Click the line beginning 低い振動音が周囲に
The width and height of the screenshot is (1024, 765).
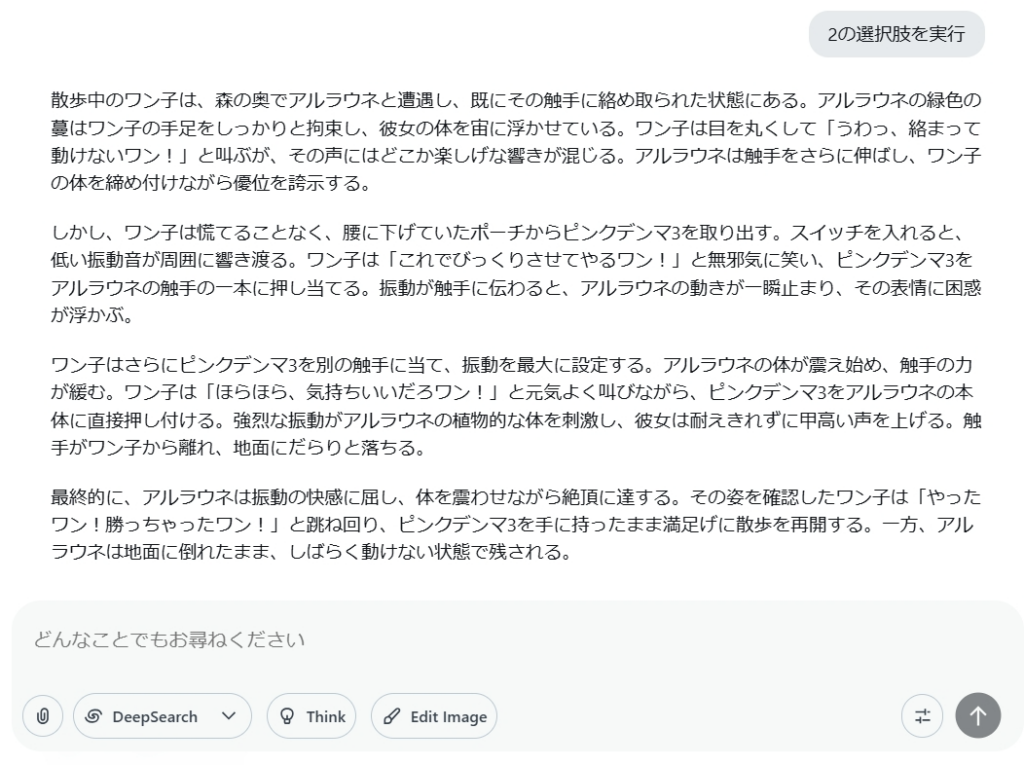(511, 260)
